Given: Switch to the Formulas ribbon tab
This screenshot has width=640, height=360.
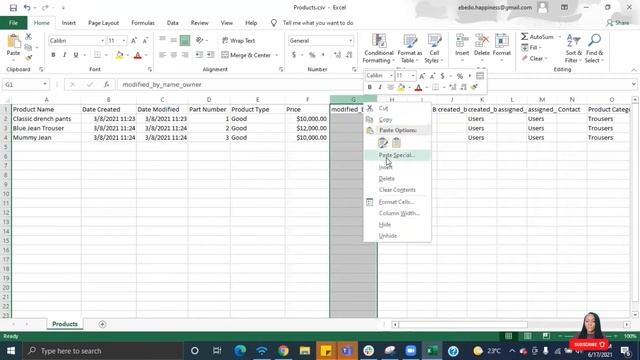Looking at the screenshot, I should click(x=143, y=23).
